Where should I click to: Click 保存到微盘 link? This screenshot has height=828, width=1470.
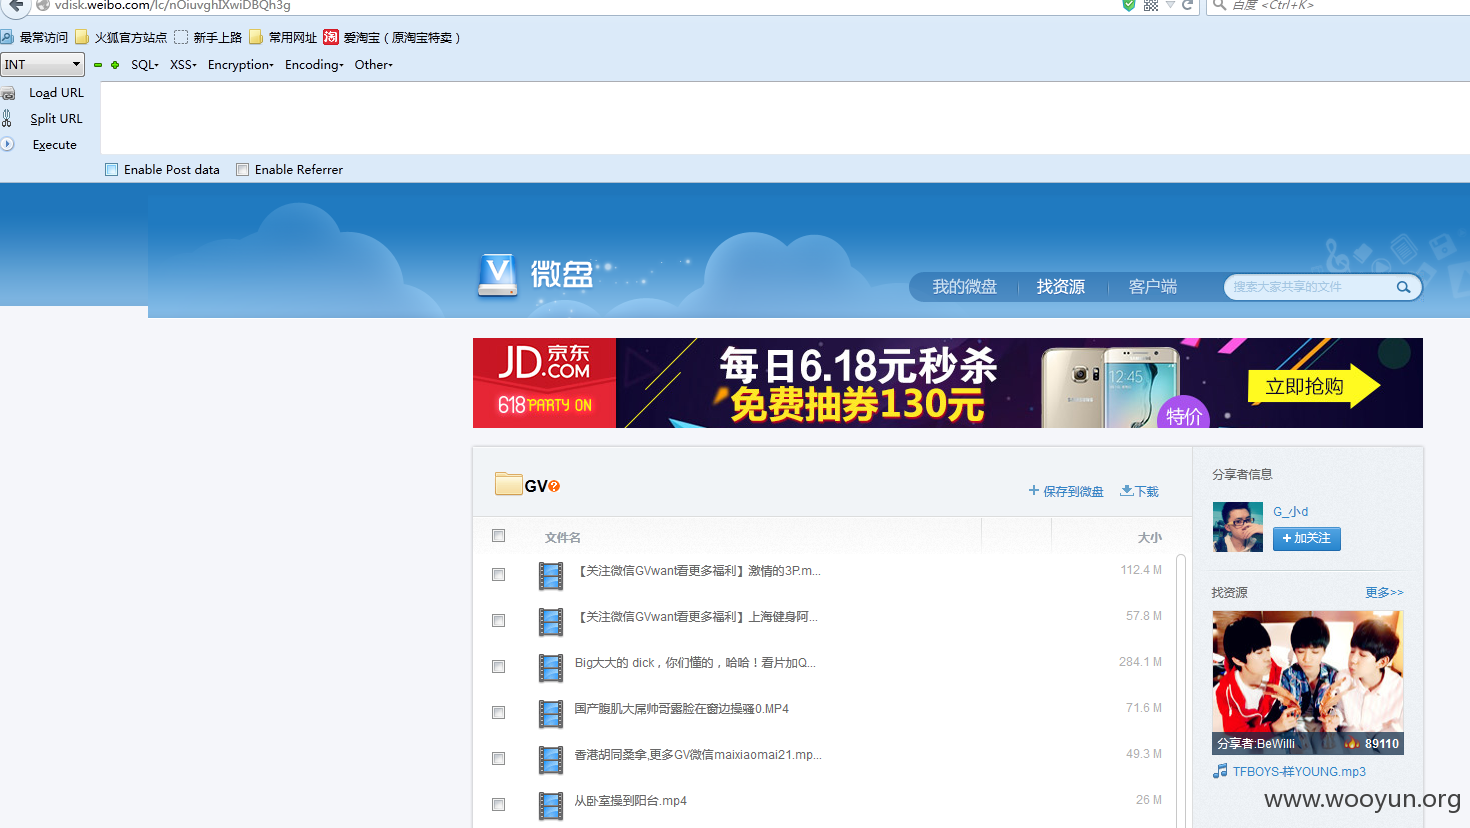coord(1066,491)
